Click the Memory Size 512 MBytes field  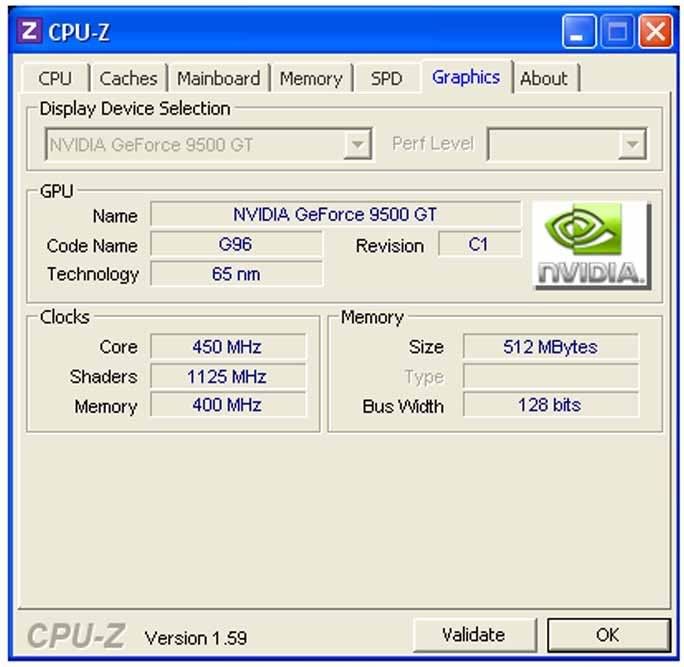click(551, 347)
